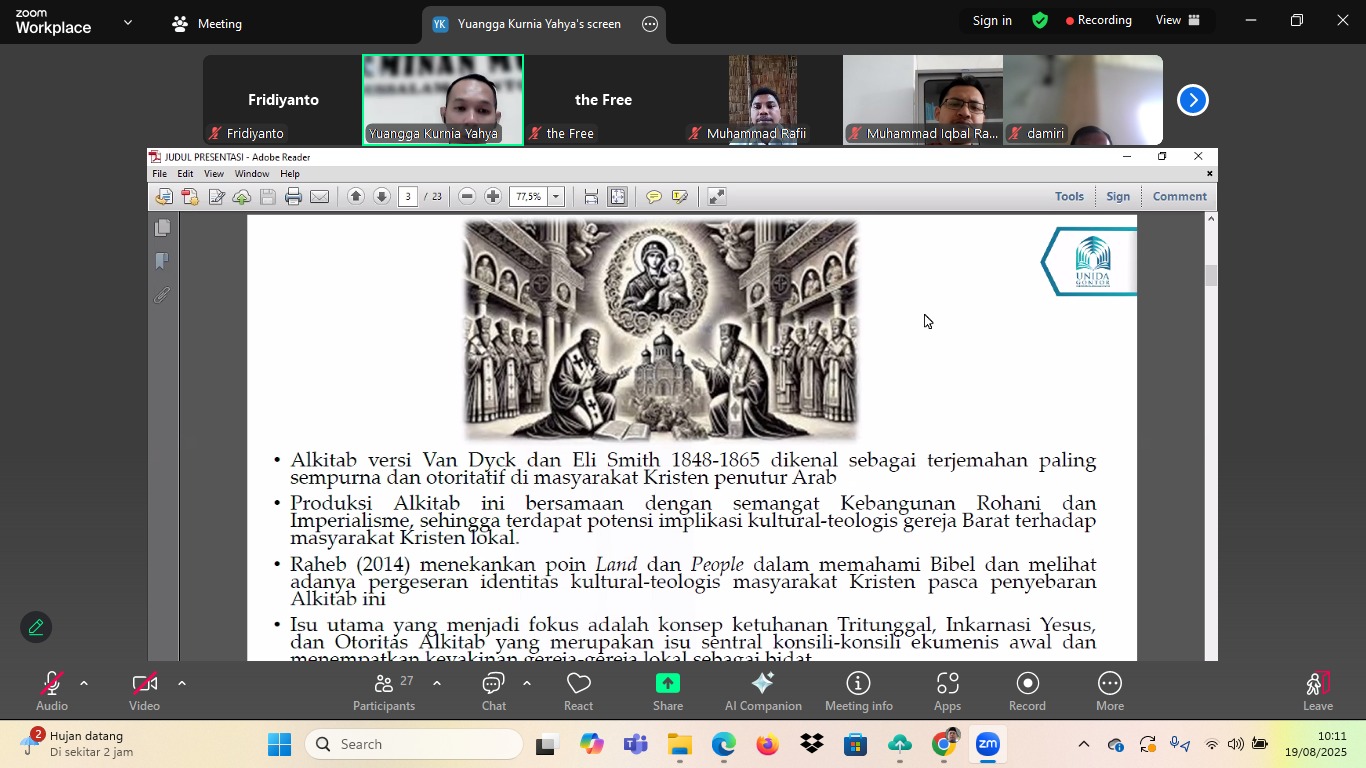The image size is (1366, 768).
Task: Open the Zoom Apps panel
Action: click(x=948, y=691)
